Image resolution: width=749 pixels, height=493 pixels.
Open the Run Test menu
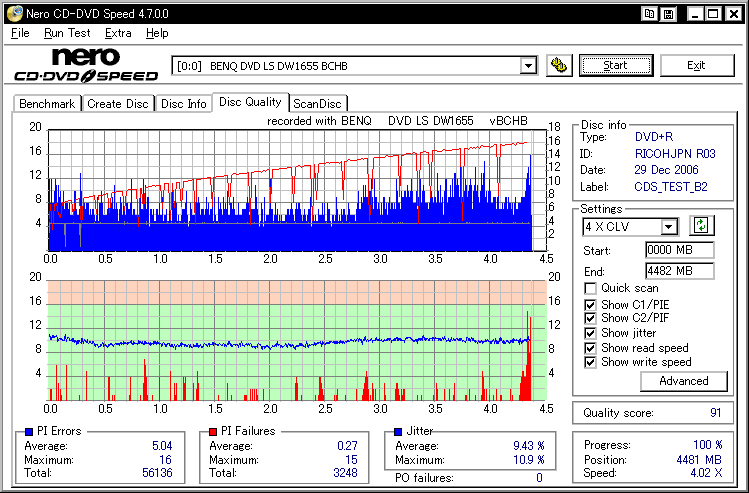coord(68,33)
